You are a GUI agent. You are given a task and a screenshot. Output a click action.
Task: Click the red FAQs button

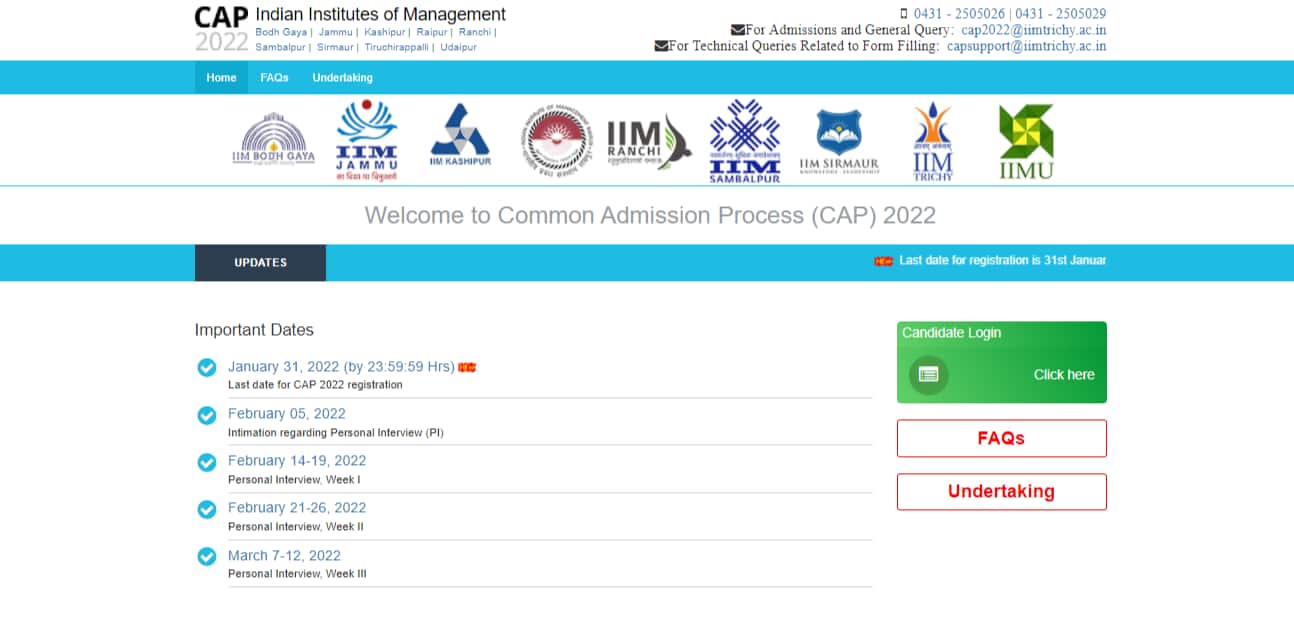point(1001,438)
